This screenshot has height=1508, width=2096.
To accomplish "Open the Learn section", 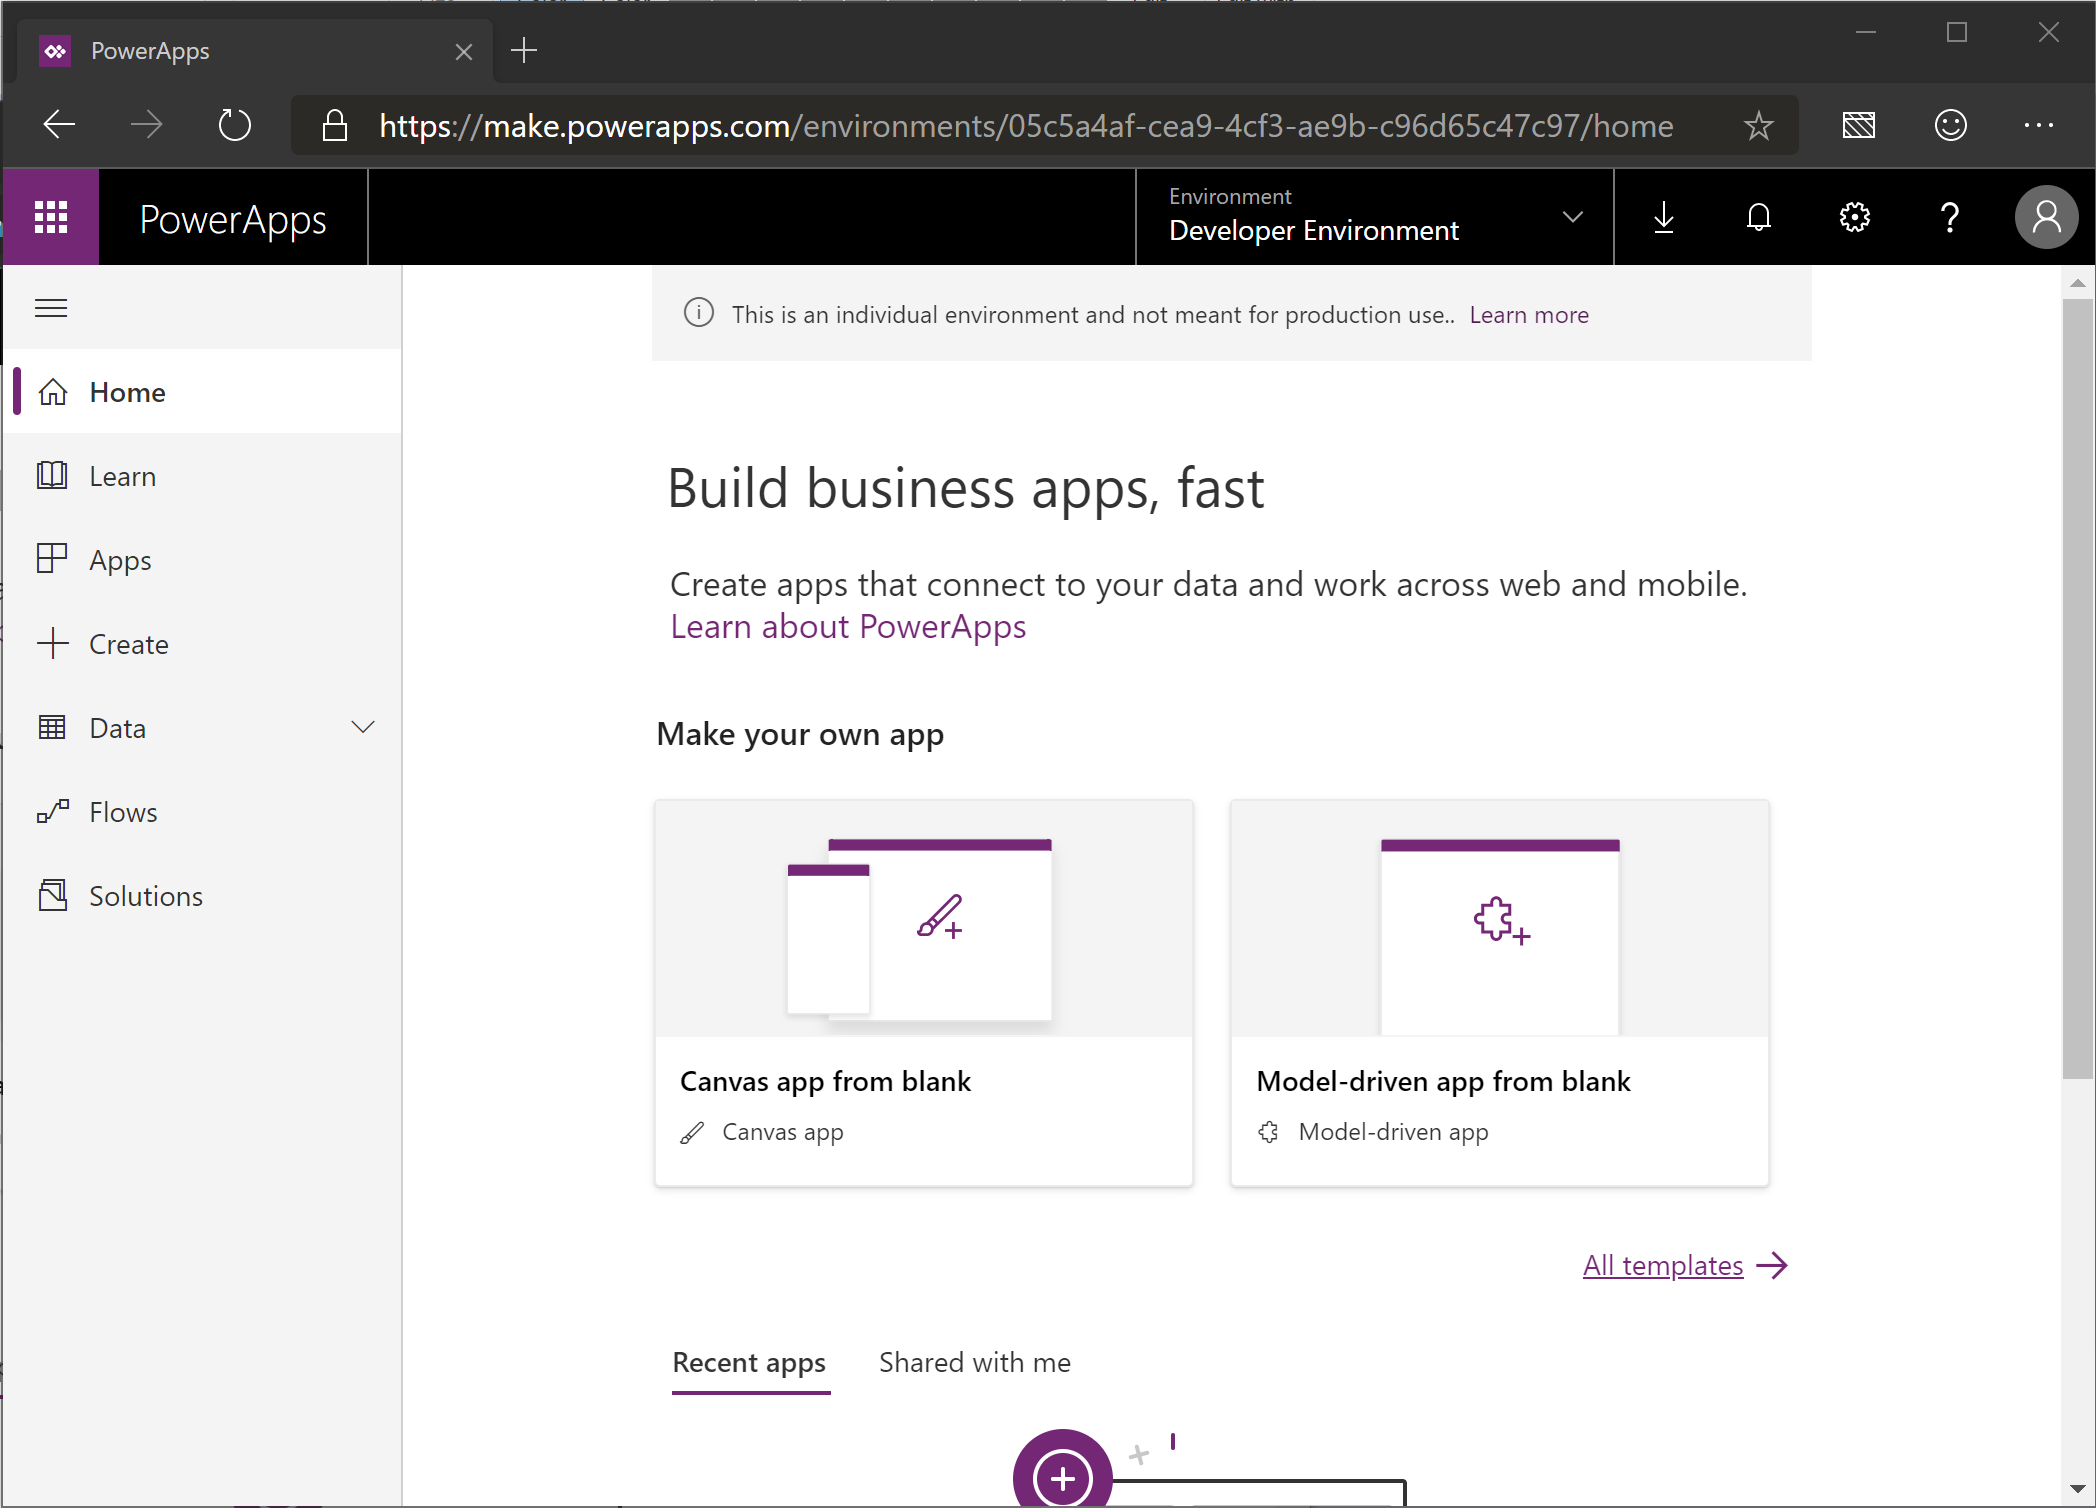I will 122,476.
